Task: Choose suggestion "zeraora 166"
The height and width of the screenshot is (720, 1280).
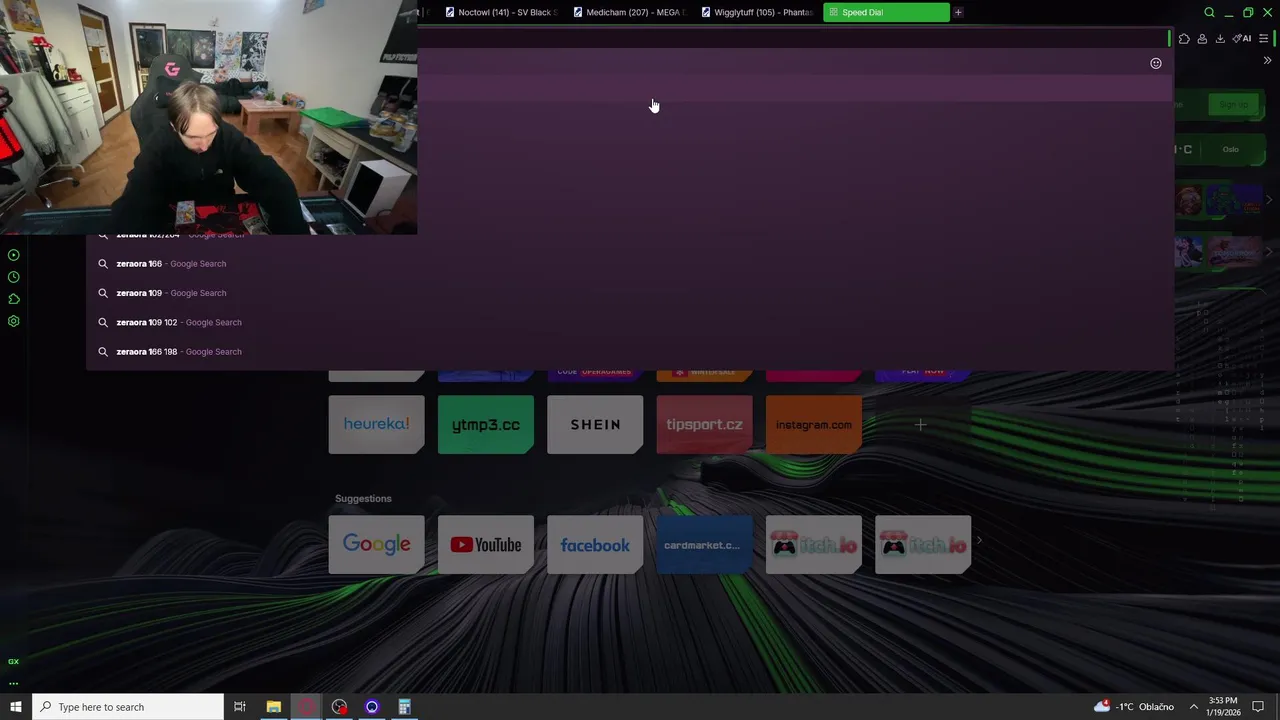Action: [630, 264]
